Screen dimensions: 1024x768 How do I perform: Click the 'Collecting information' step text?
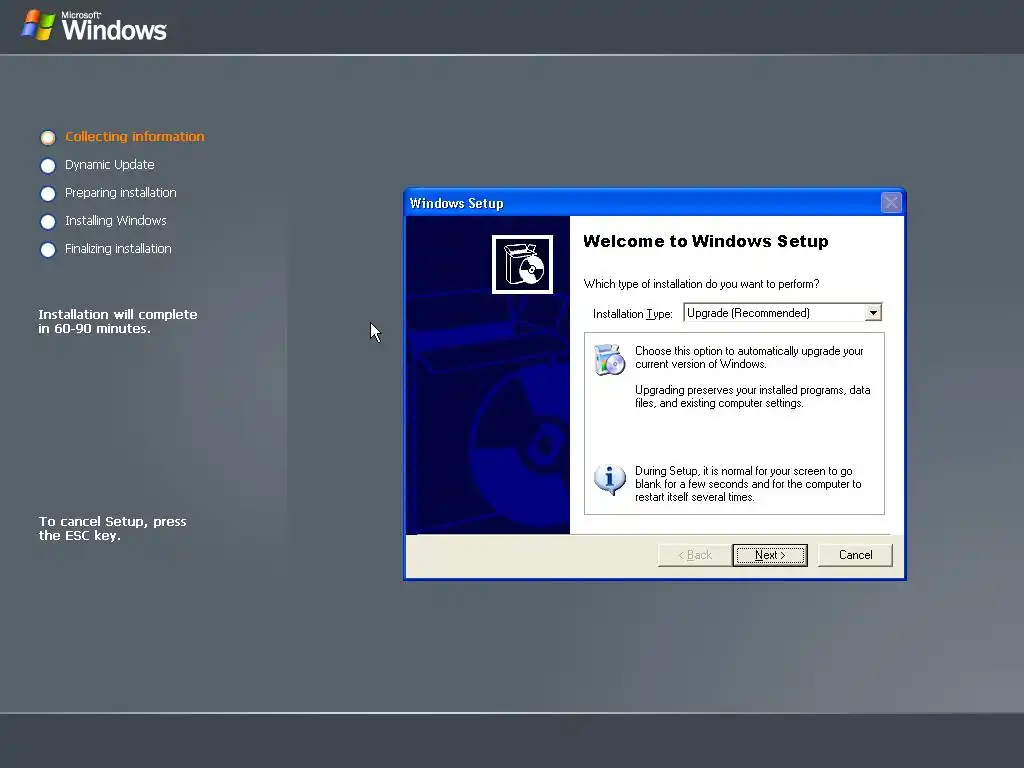135,136
